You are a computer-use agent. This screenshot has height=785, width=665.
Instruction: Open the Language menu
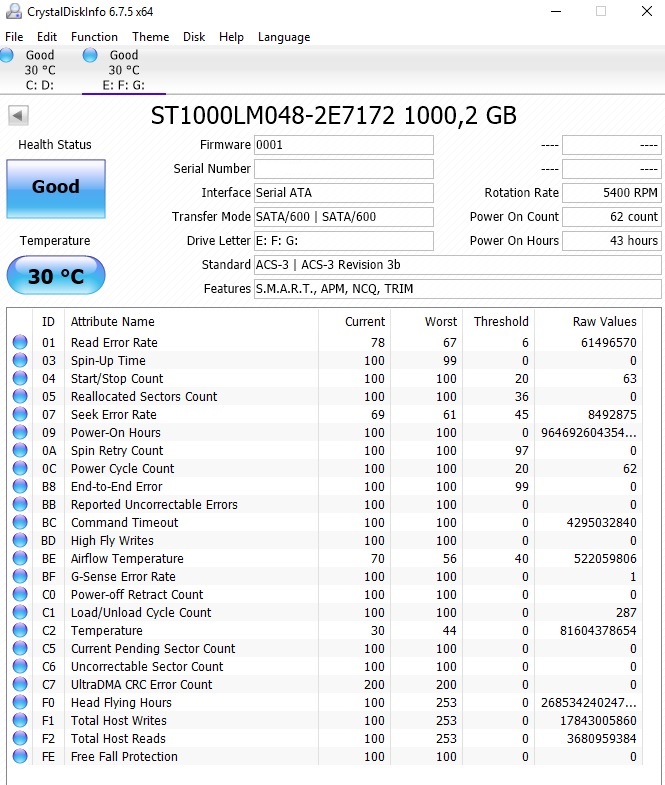[x=284, y=37]
